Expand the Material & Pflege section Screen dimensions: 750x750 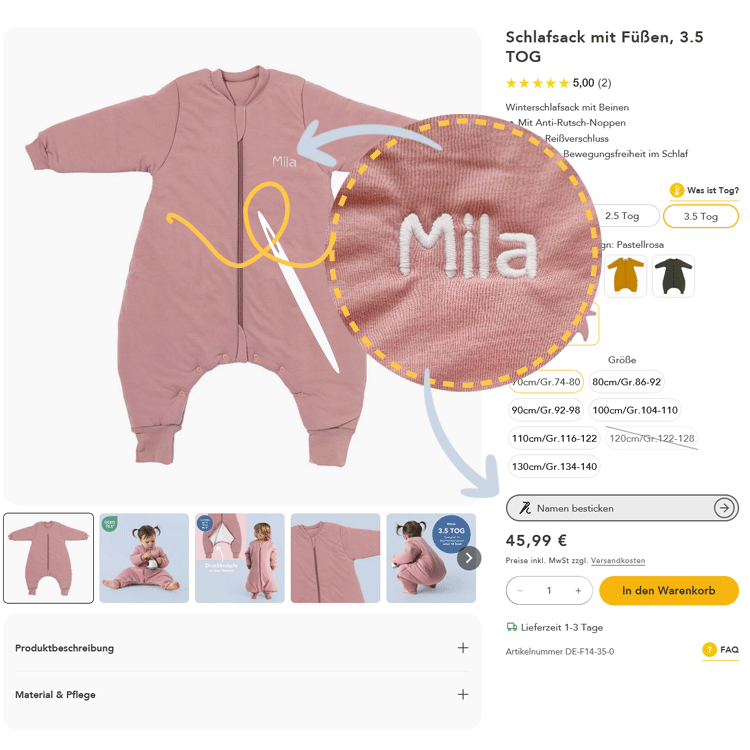(x=462, y=694)
